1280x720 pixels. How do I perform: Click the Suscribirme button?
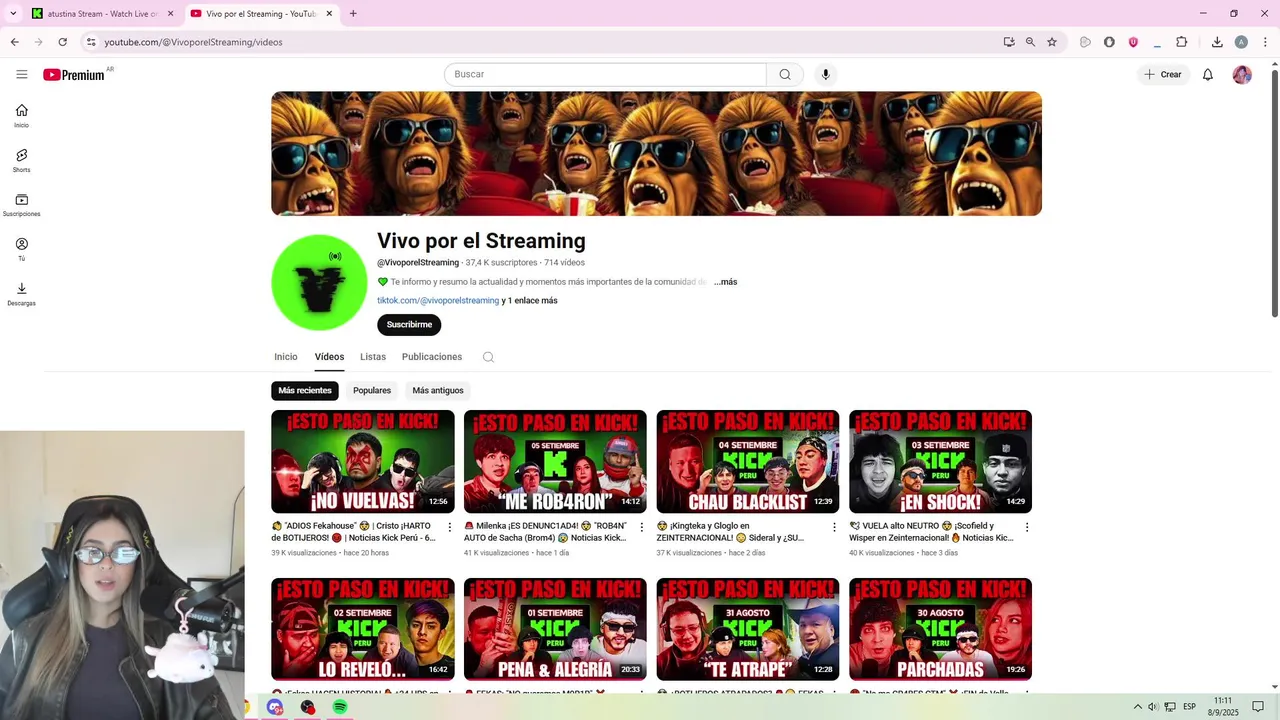pos(409,325)
